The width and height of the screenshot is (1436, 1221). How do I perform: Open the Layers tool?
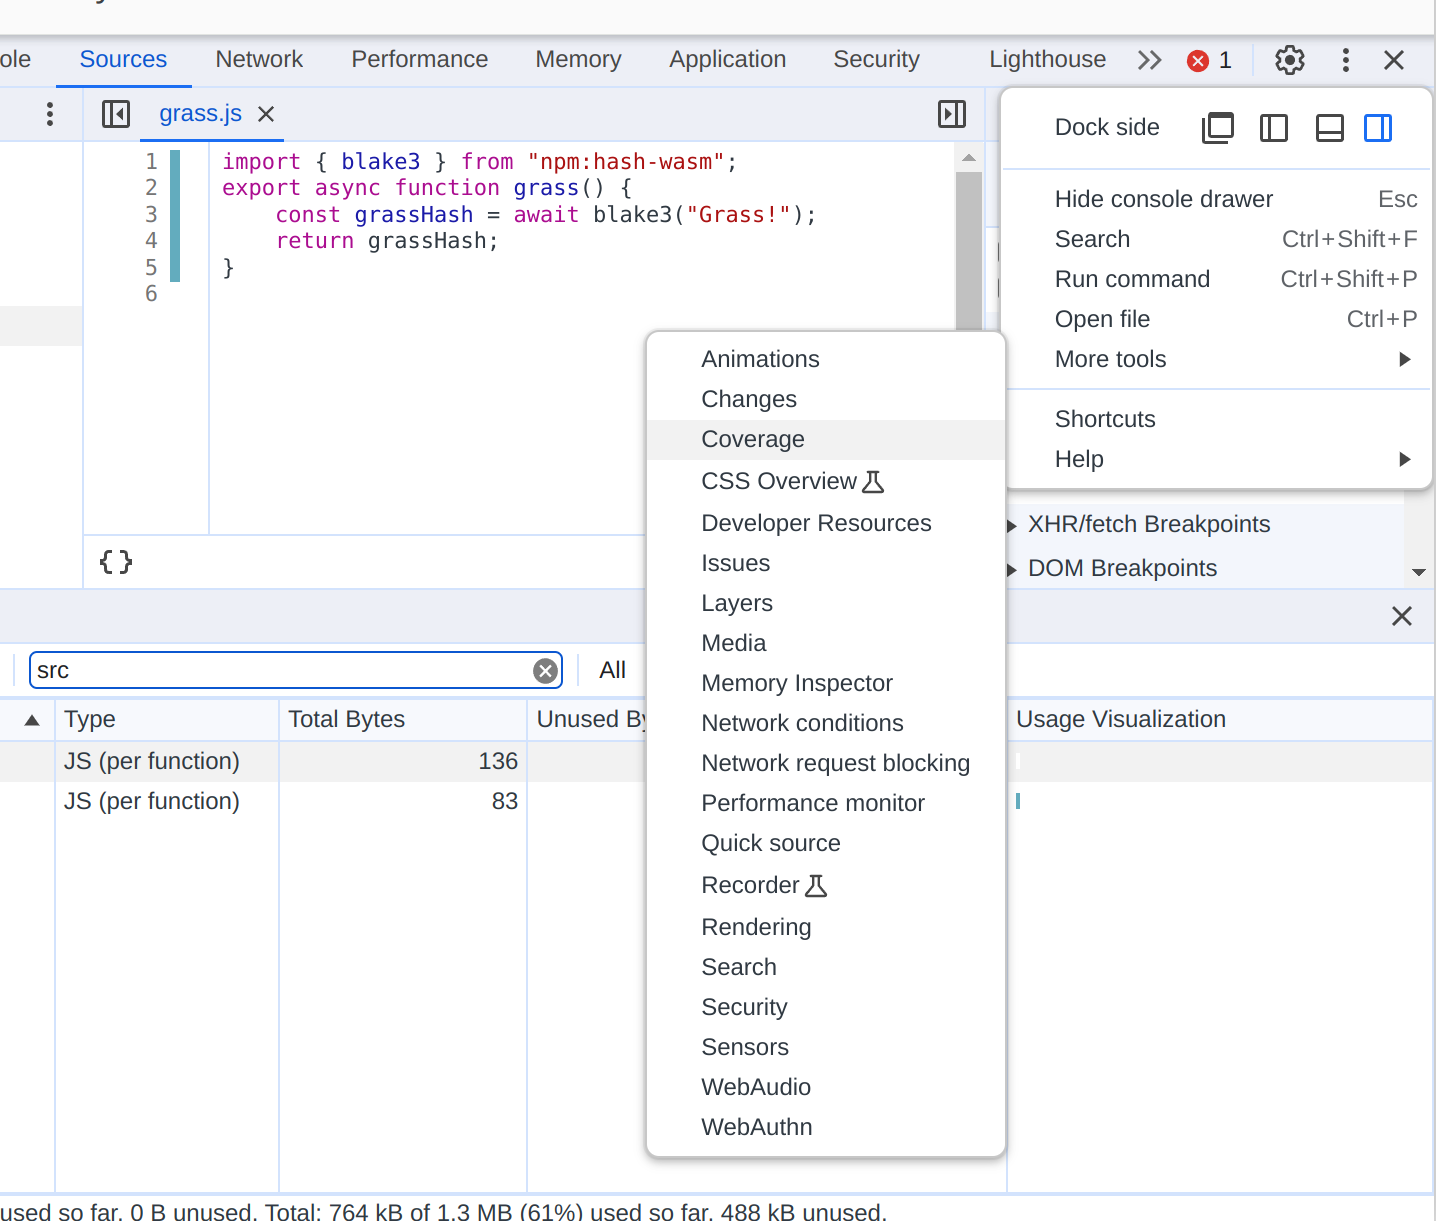(x=826, y=603)
